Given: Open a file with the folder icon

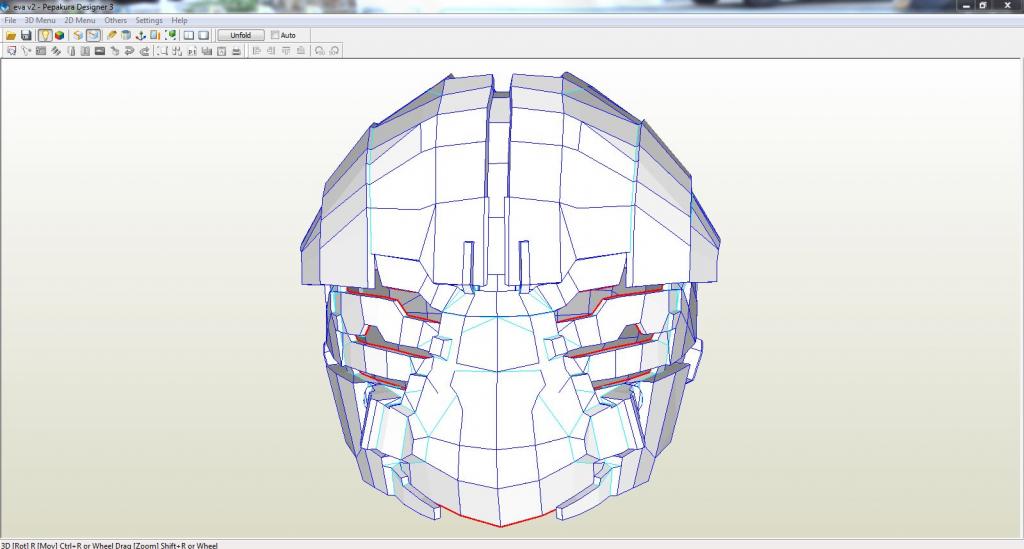Looking at the screenshot, I should tap(11, 35).
